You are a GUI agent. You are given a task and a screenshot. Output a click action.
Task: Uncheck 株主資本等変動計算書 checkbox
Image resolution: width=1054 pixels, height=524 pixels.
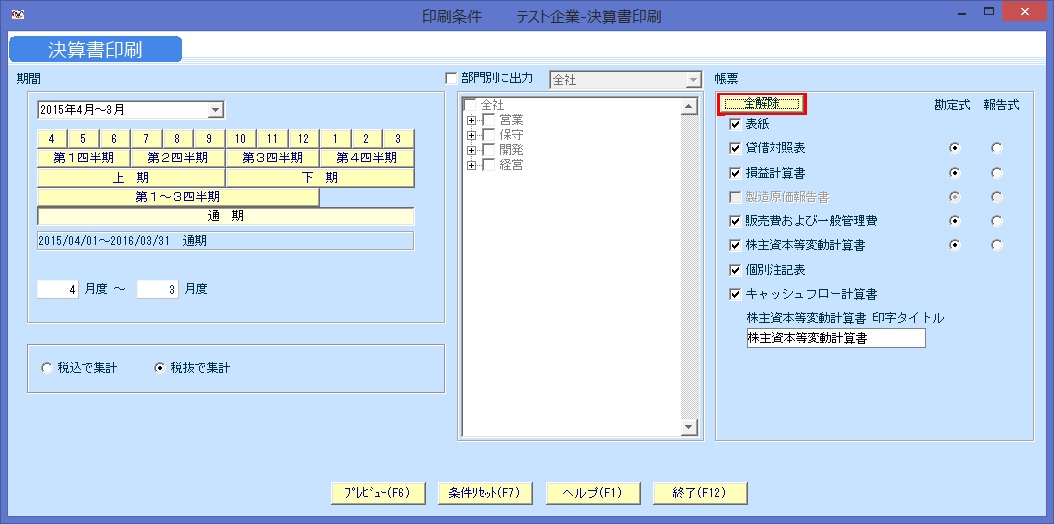pos(735,245)
